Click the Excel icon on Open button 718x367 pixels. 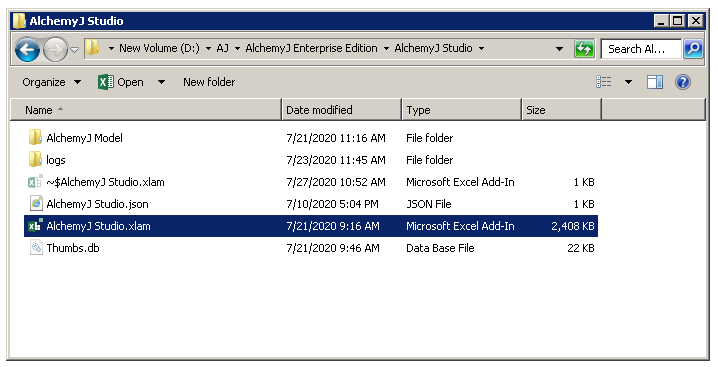coord(106,82)
